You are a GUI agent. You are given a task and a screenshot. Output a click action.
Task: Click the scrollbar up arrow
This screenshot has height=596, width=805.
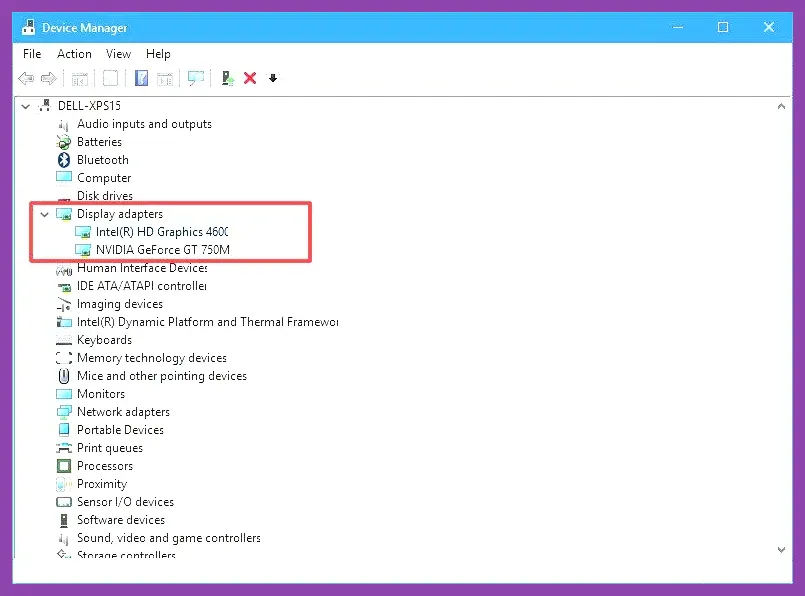pyautogui.click(x=781, y=106)
